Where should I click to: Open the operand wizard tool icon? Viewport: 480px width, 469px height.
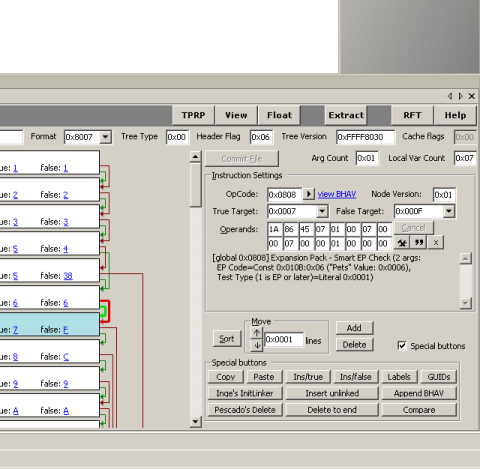tap(402, 243)
